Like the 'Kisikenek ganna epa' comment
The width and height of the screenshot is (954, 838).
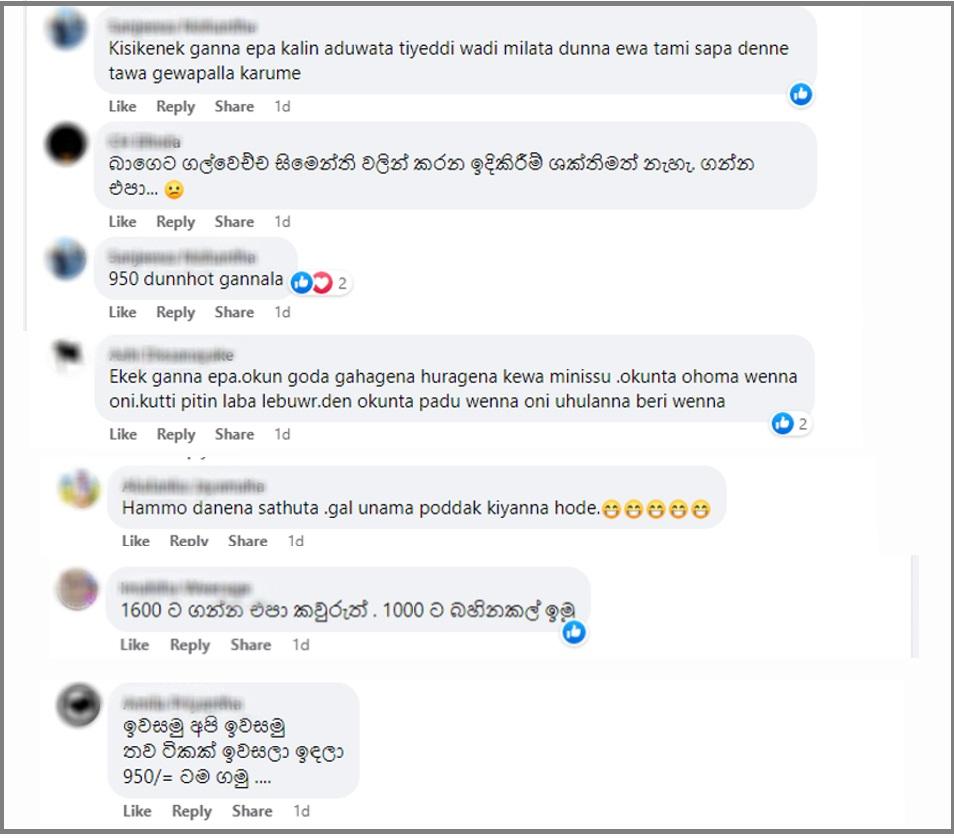click(x=122, y=106)
